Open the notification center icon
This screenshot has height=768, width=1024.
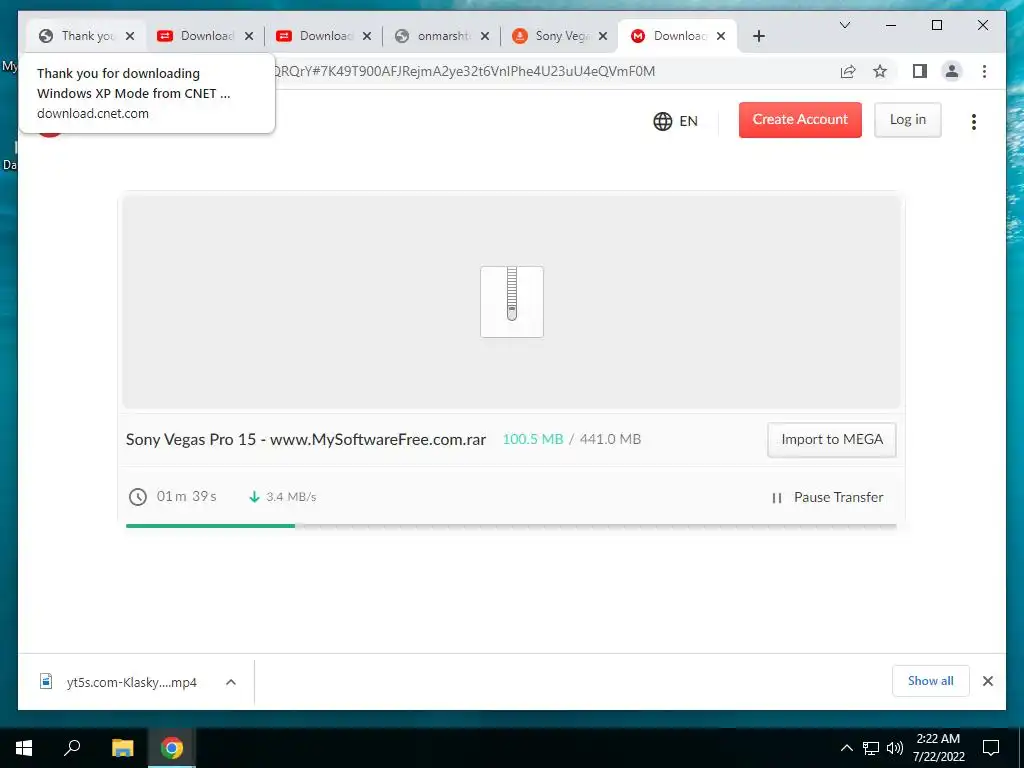(x=991, y=748)
